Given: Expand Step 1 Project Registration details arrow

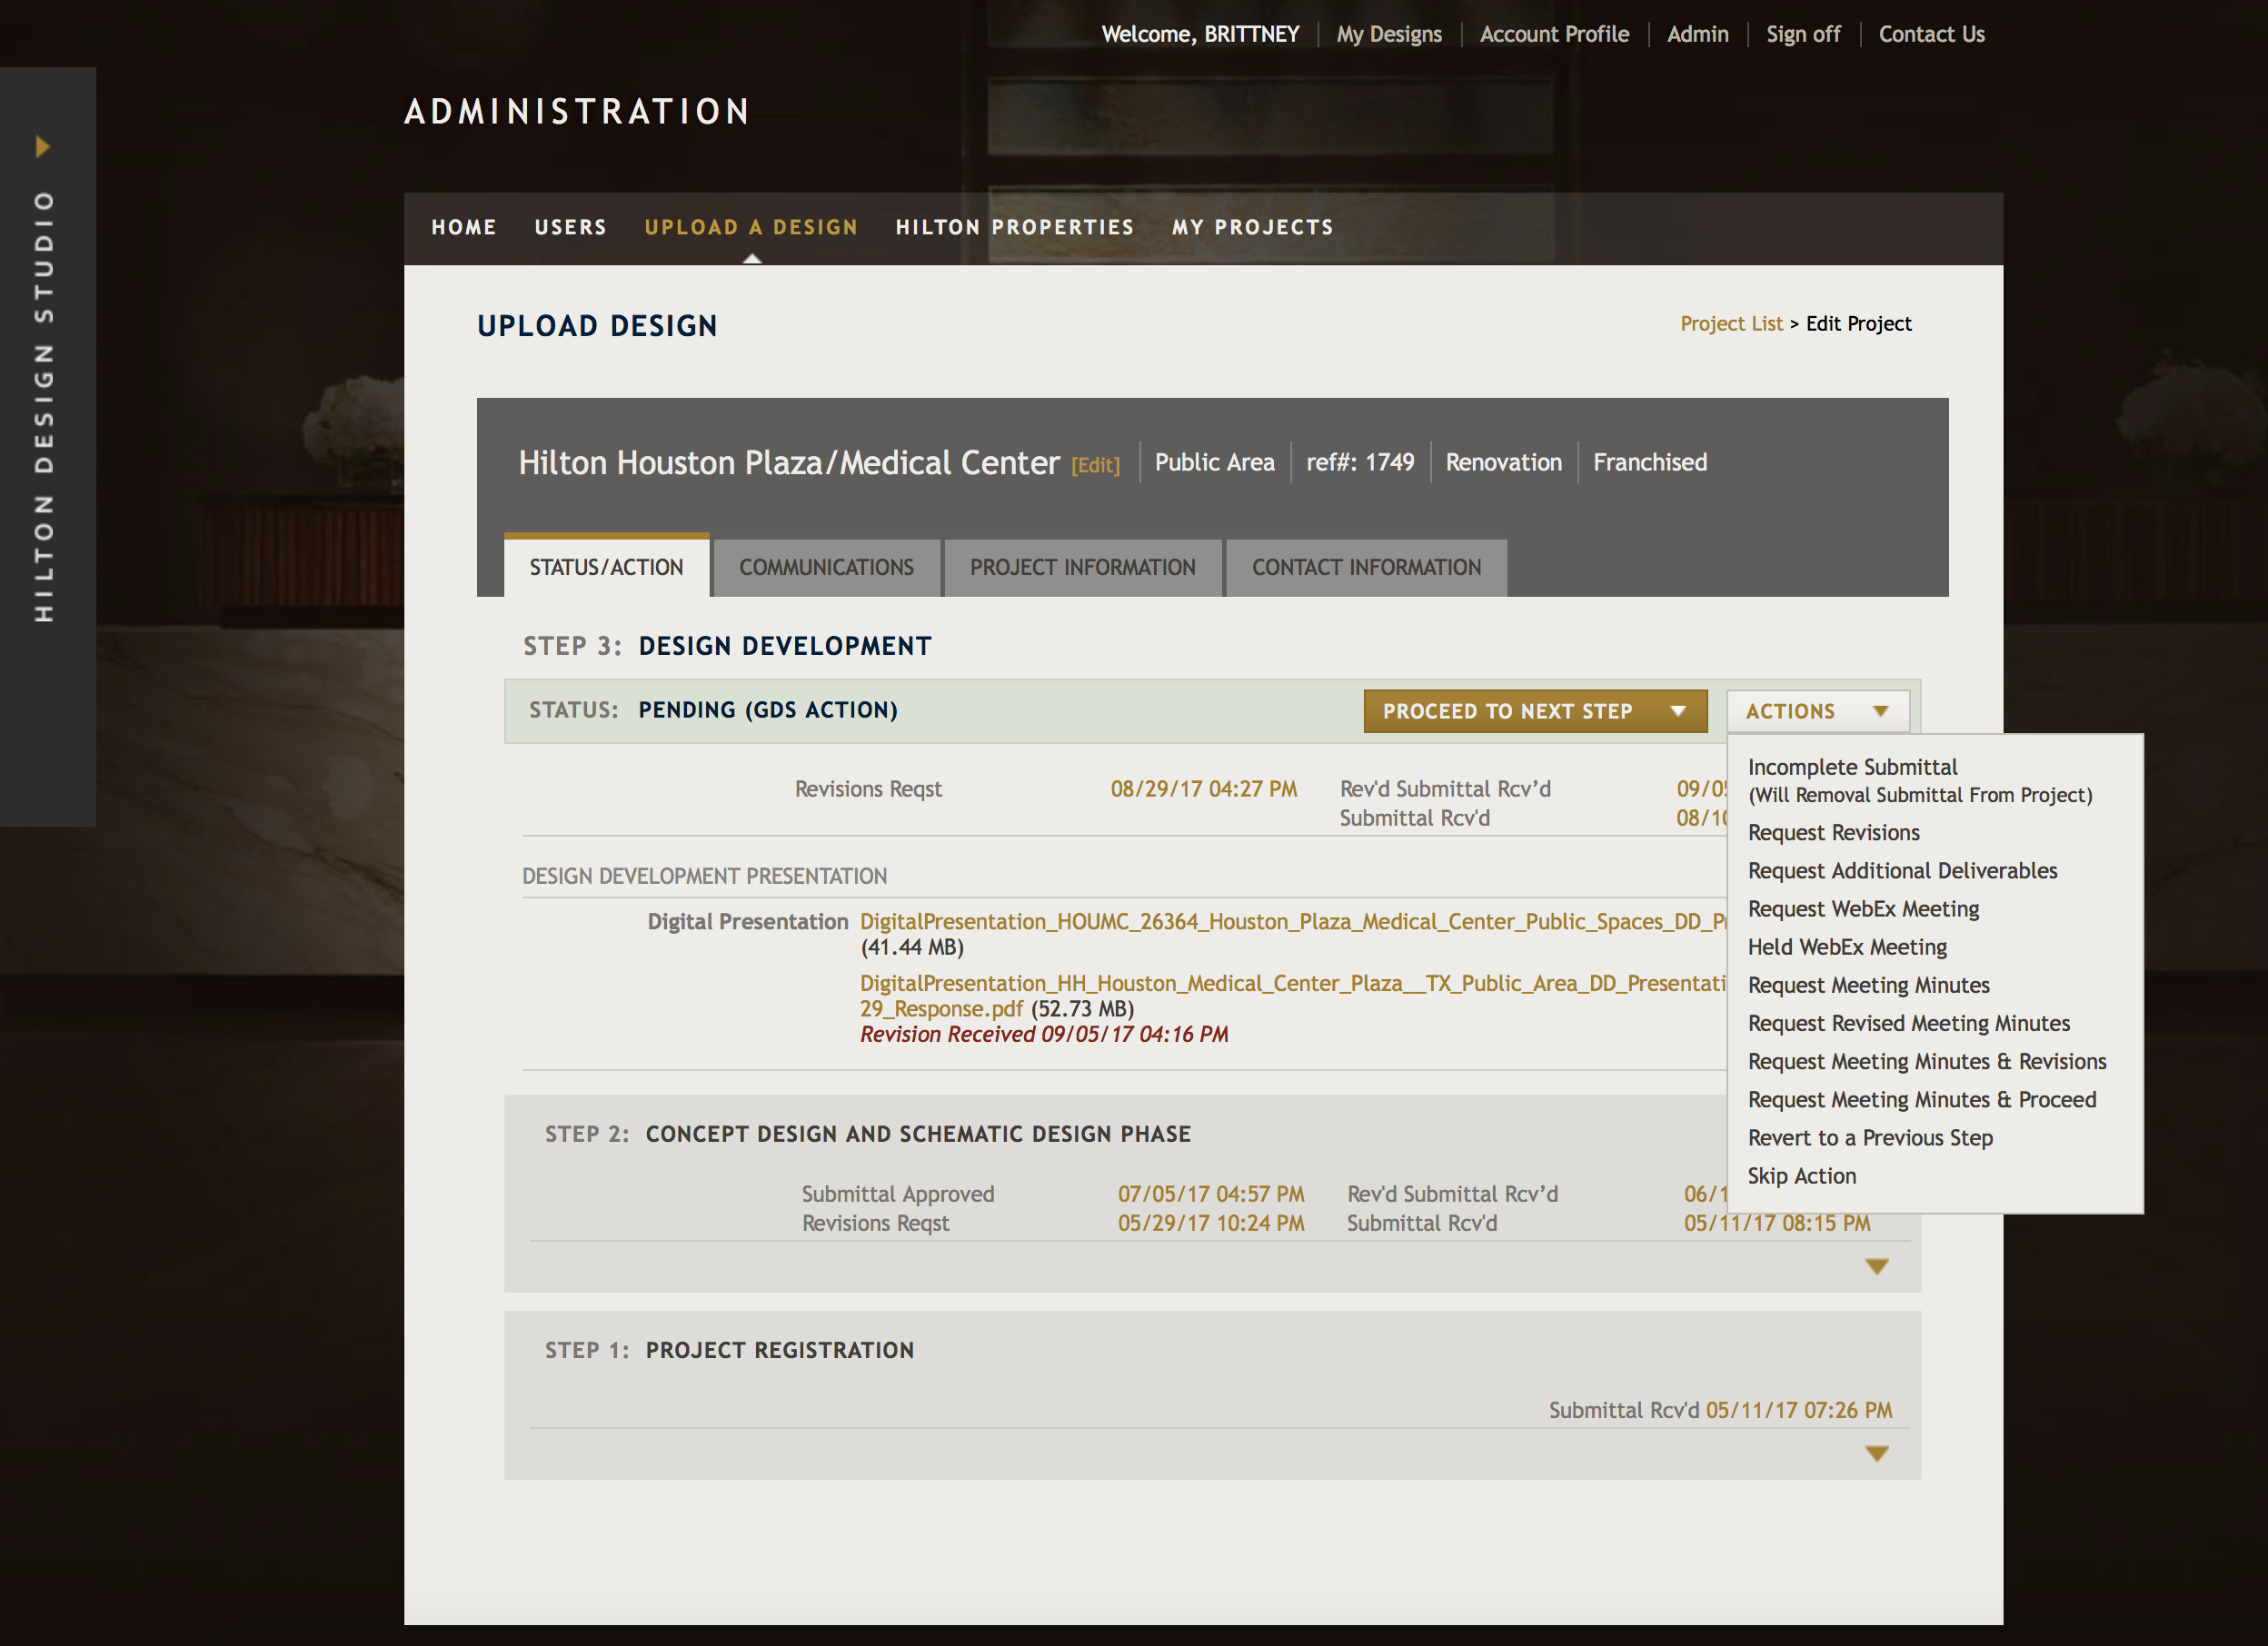Looking at the screenshot, I should pyautogui.click(x=1877, y=1454).
